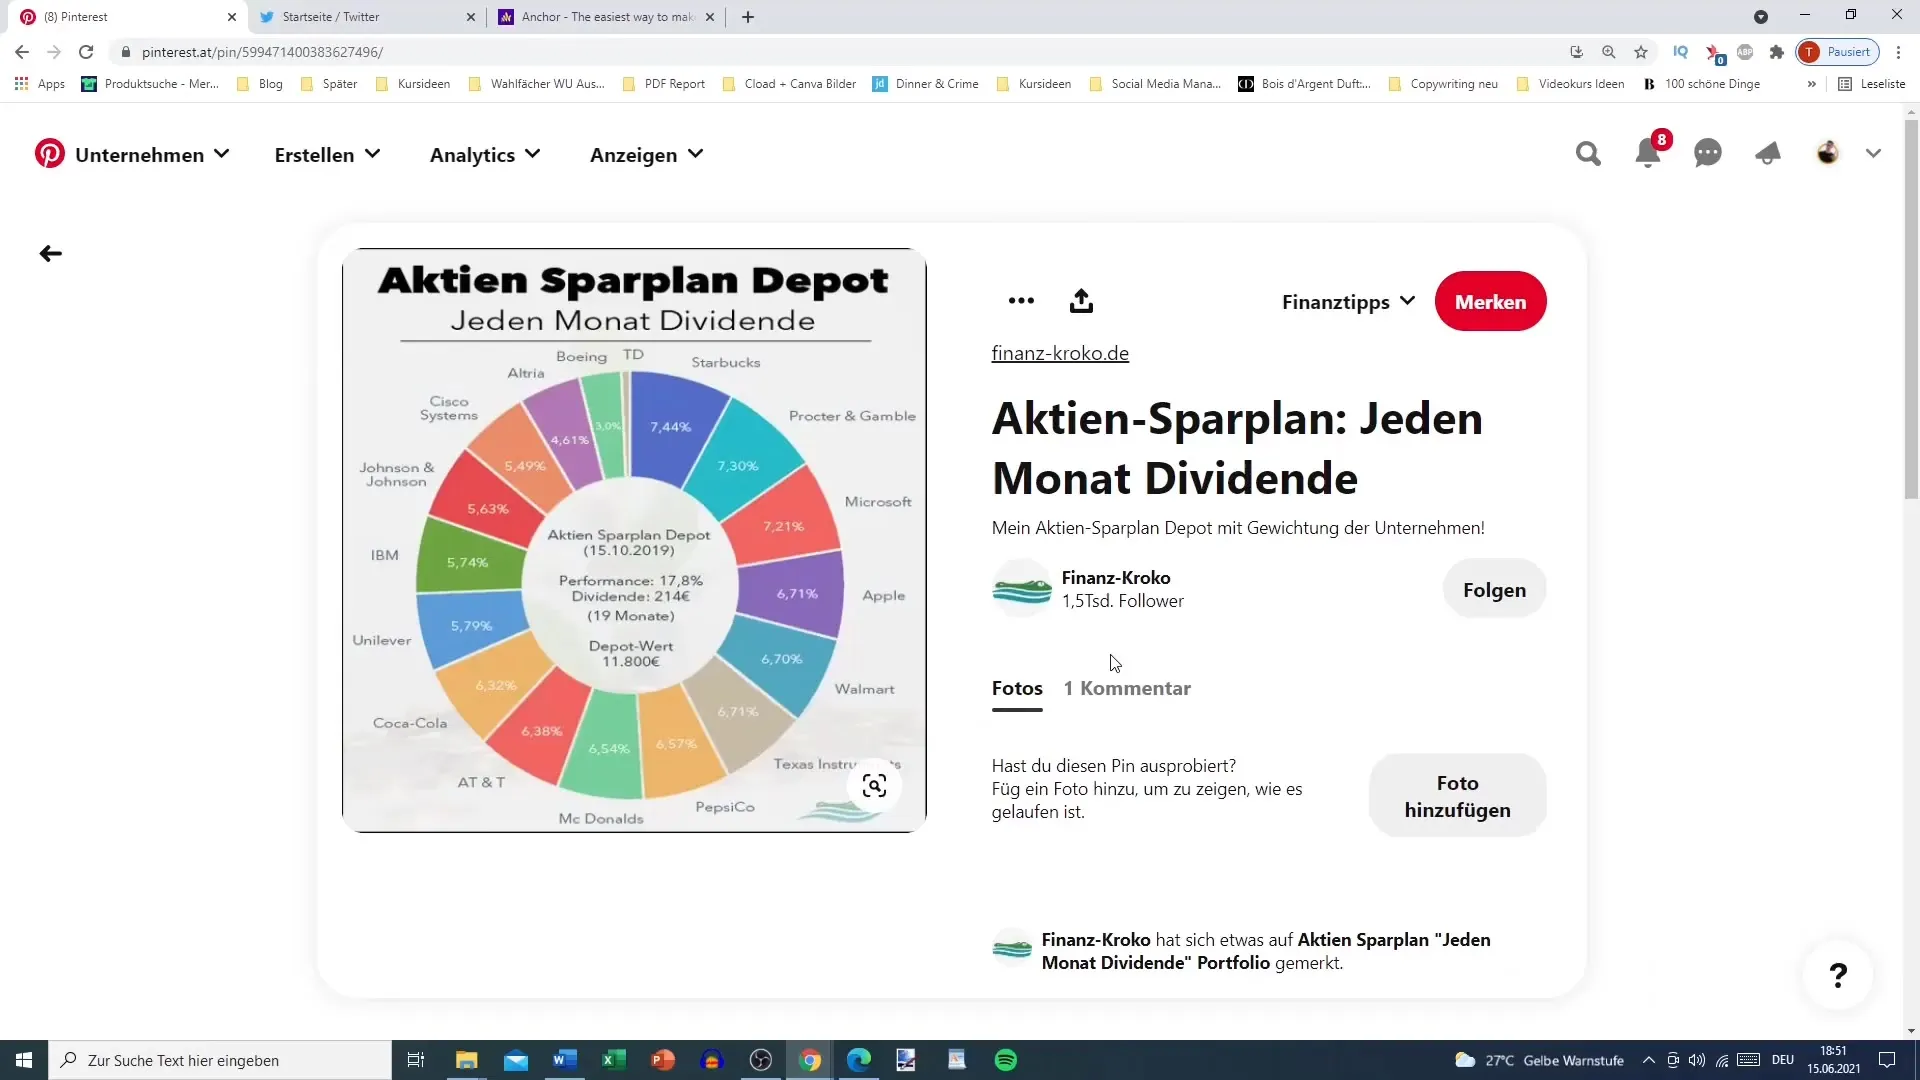Open the PDF Report bookmark
The height and width of the screenshot is (1080, 1920).
coord(664,84)
